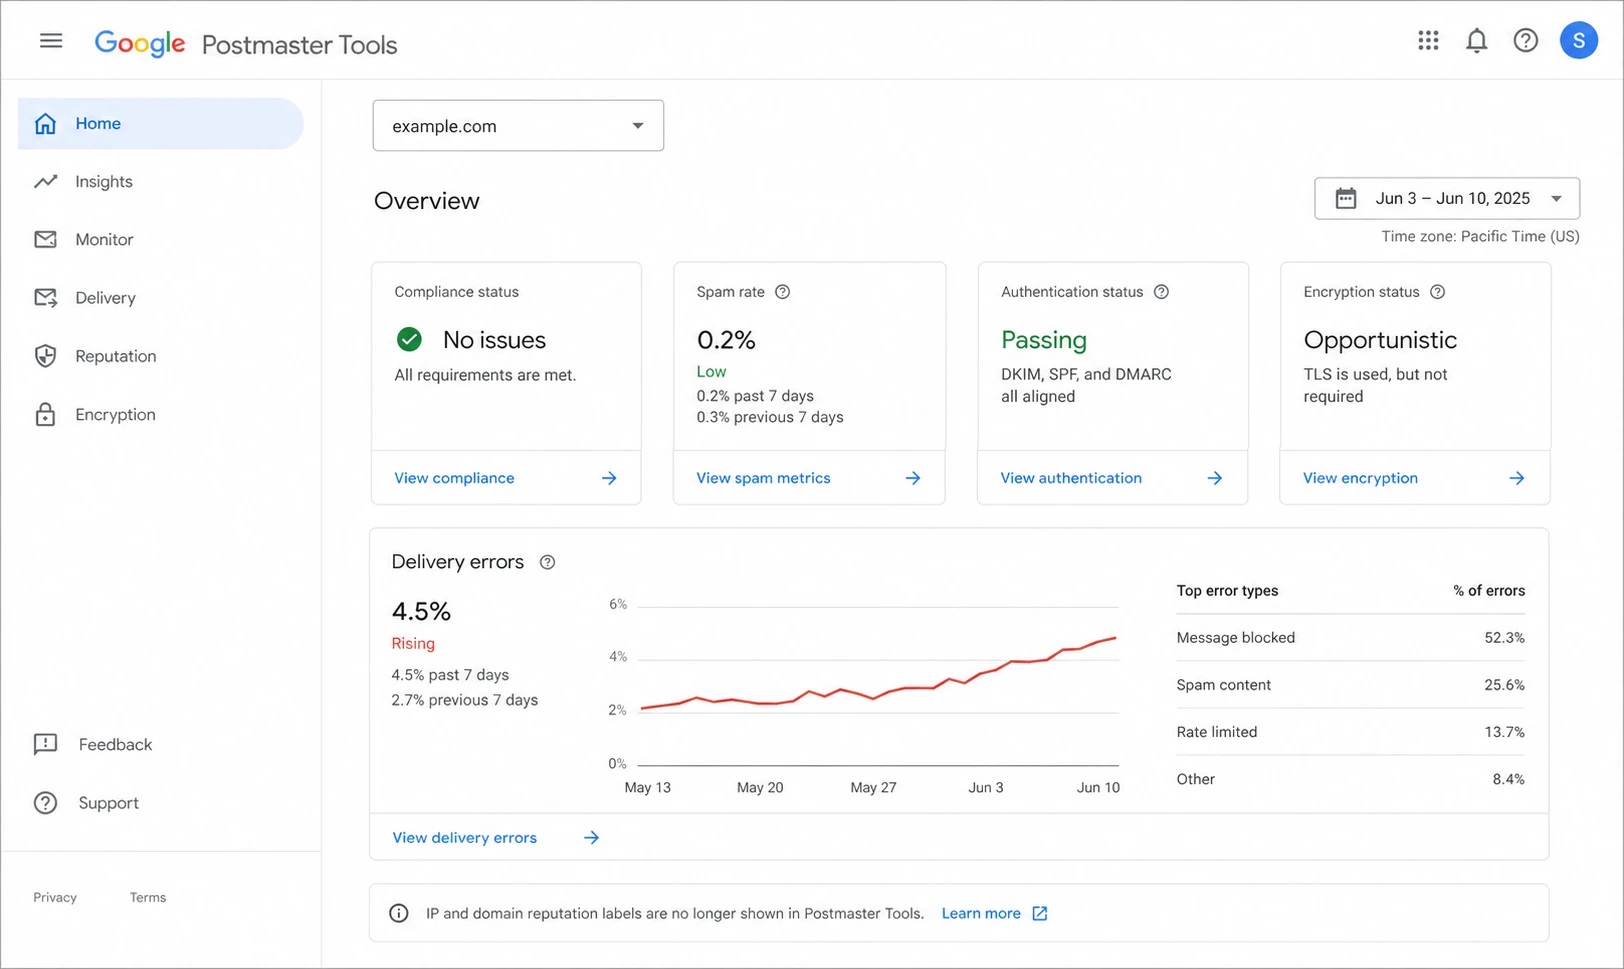The width and height of the screenshot is (1624, 969).
Task: Open the notifications bell
Action: (1476, 40)
